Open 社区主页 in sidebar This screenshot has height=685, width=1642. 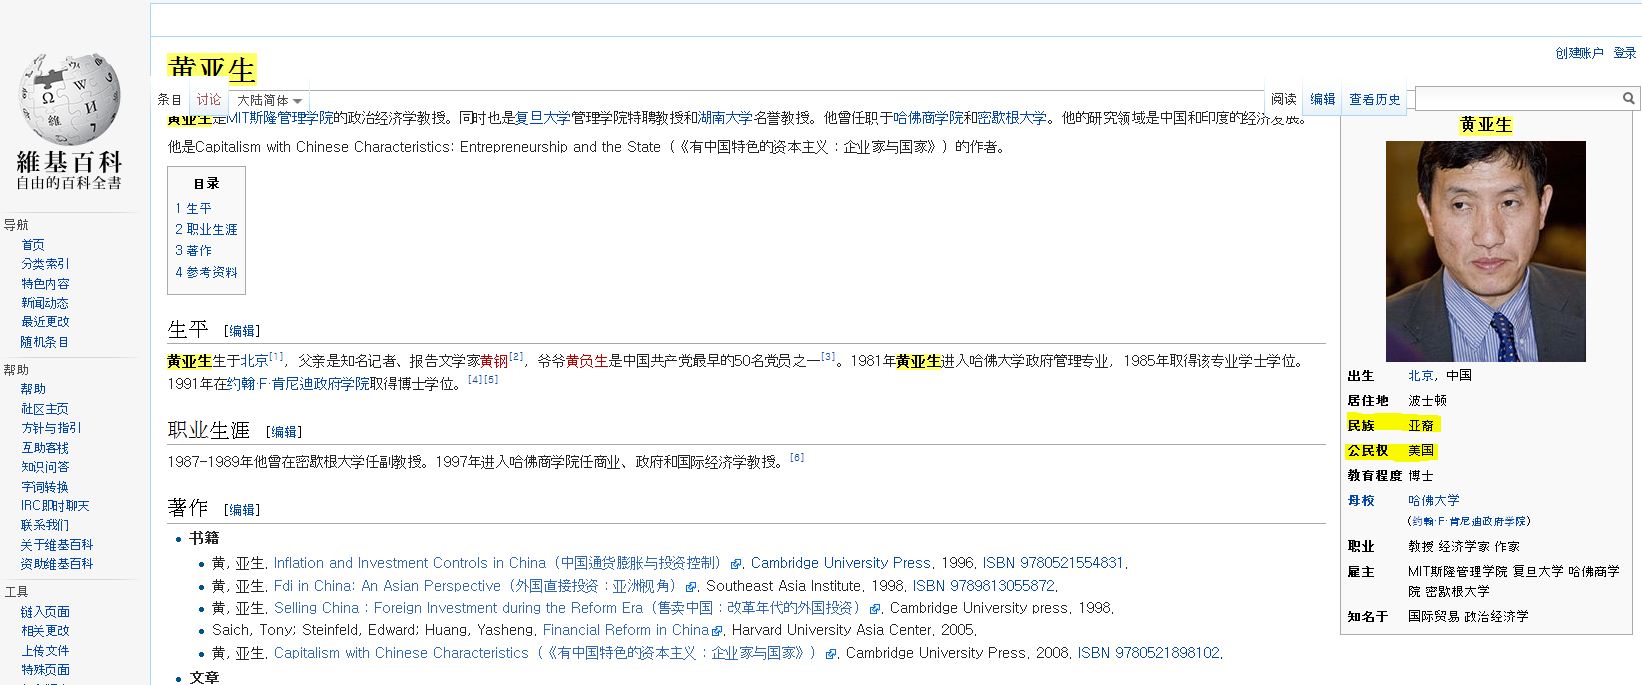pyautogui.click(x=45, y=409)
